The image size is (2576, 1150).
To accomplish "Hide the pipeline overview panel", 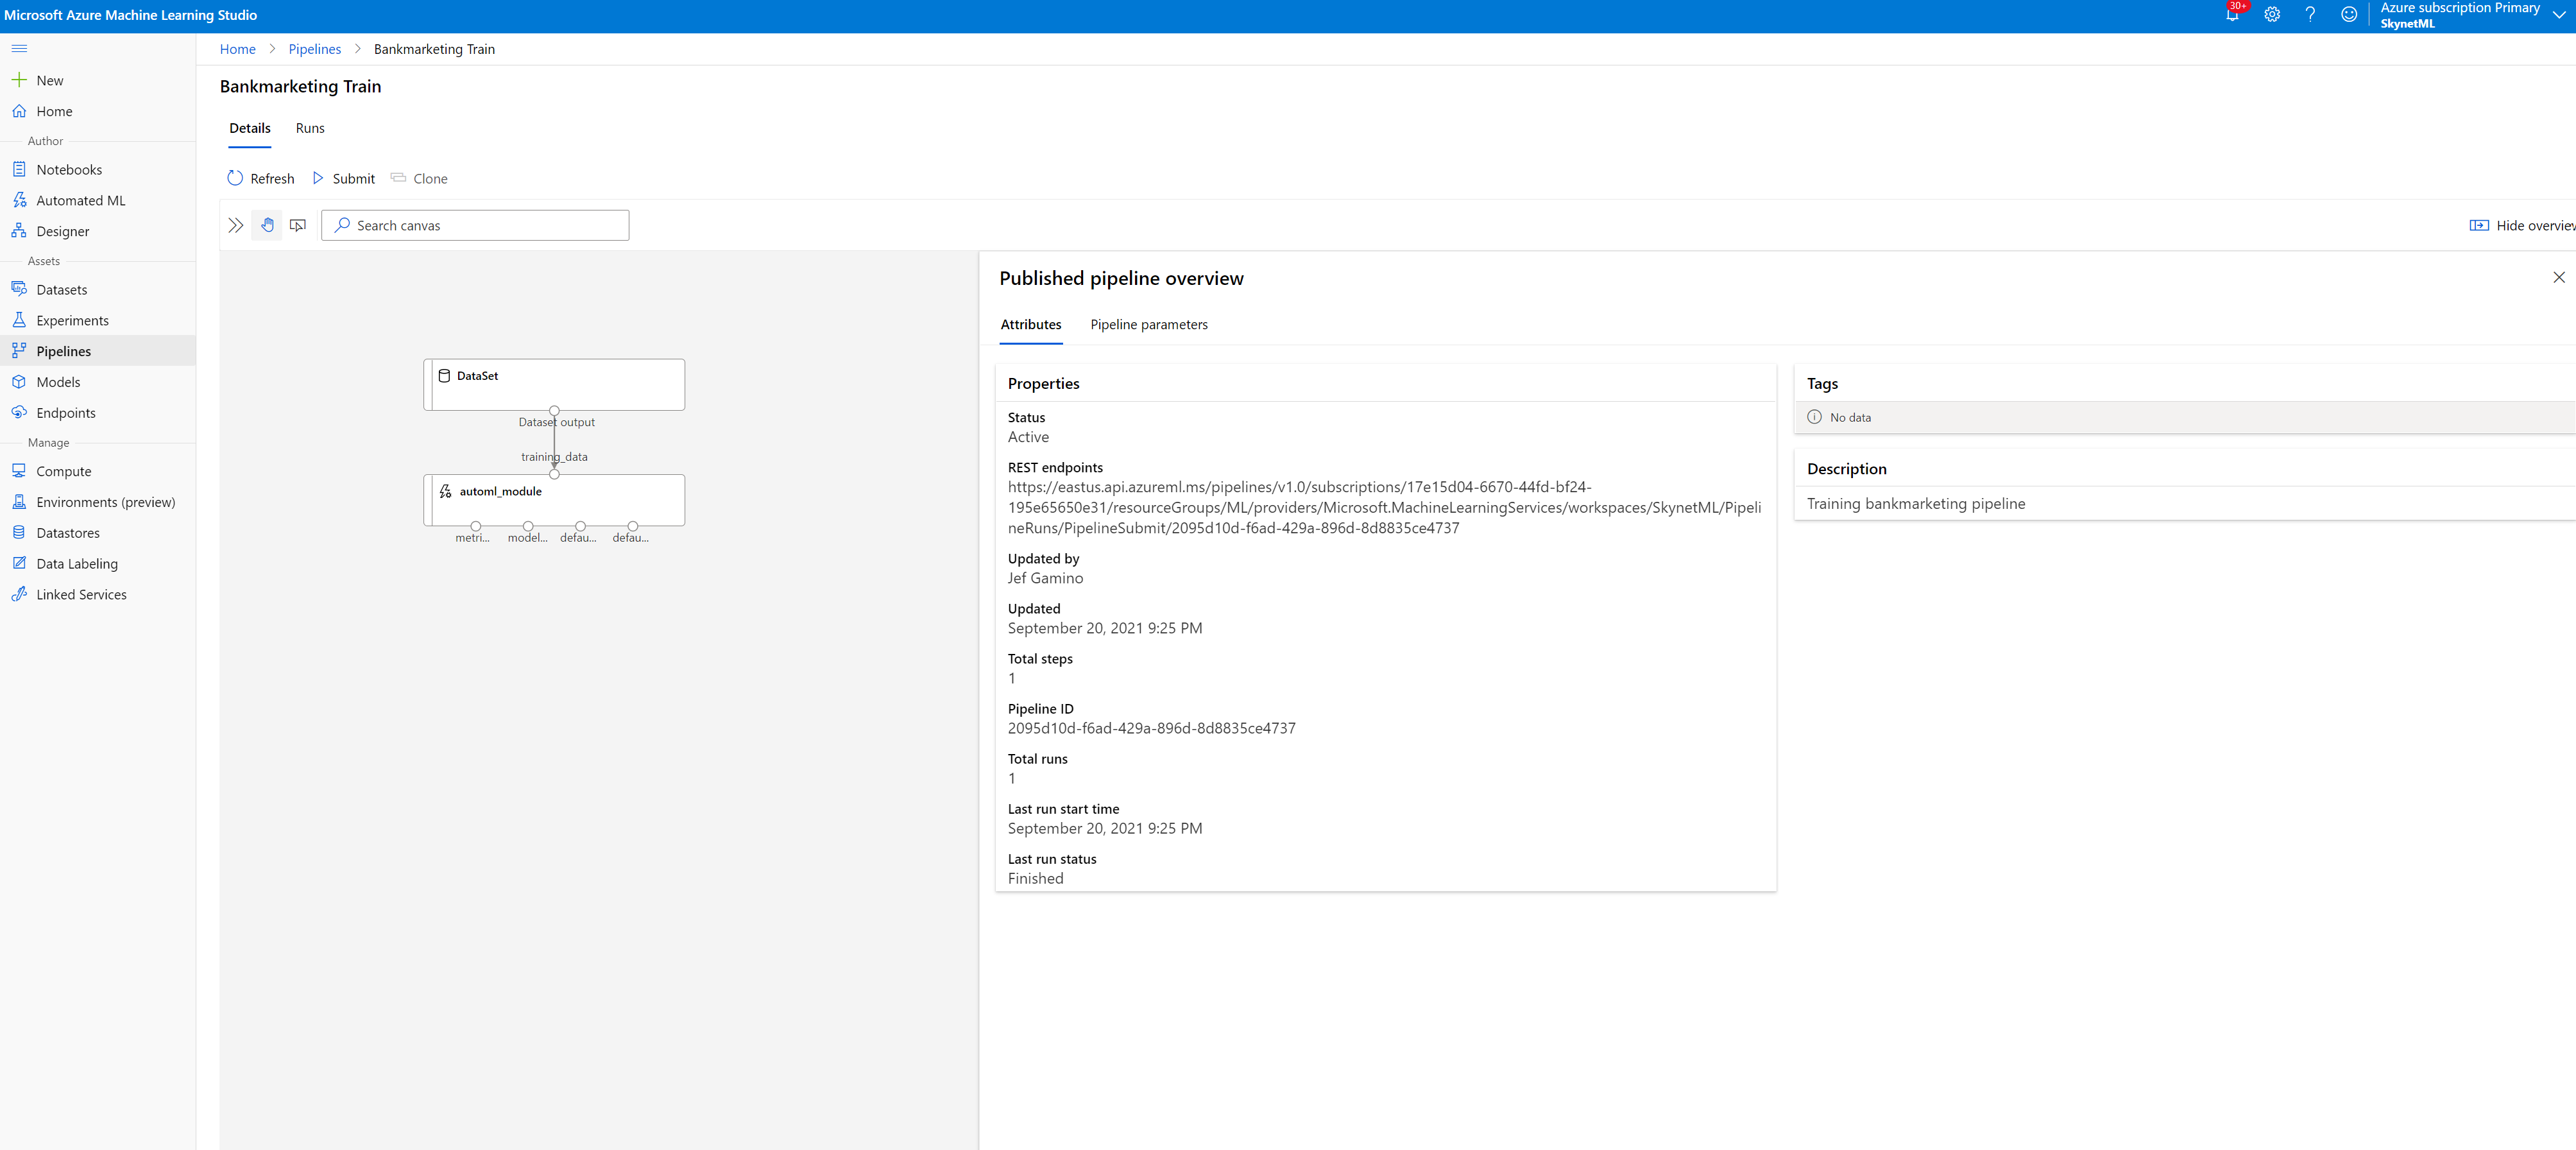I will point(2558,277).
